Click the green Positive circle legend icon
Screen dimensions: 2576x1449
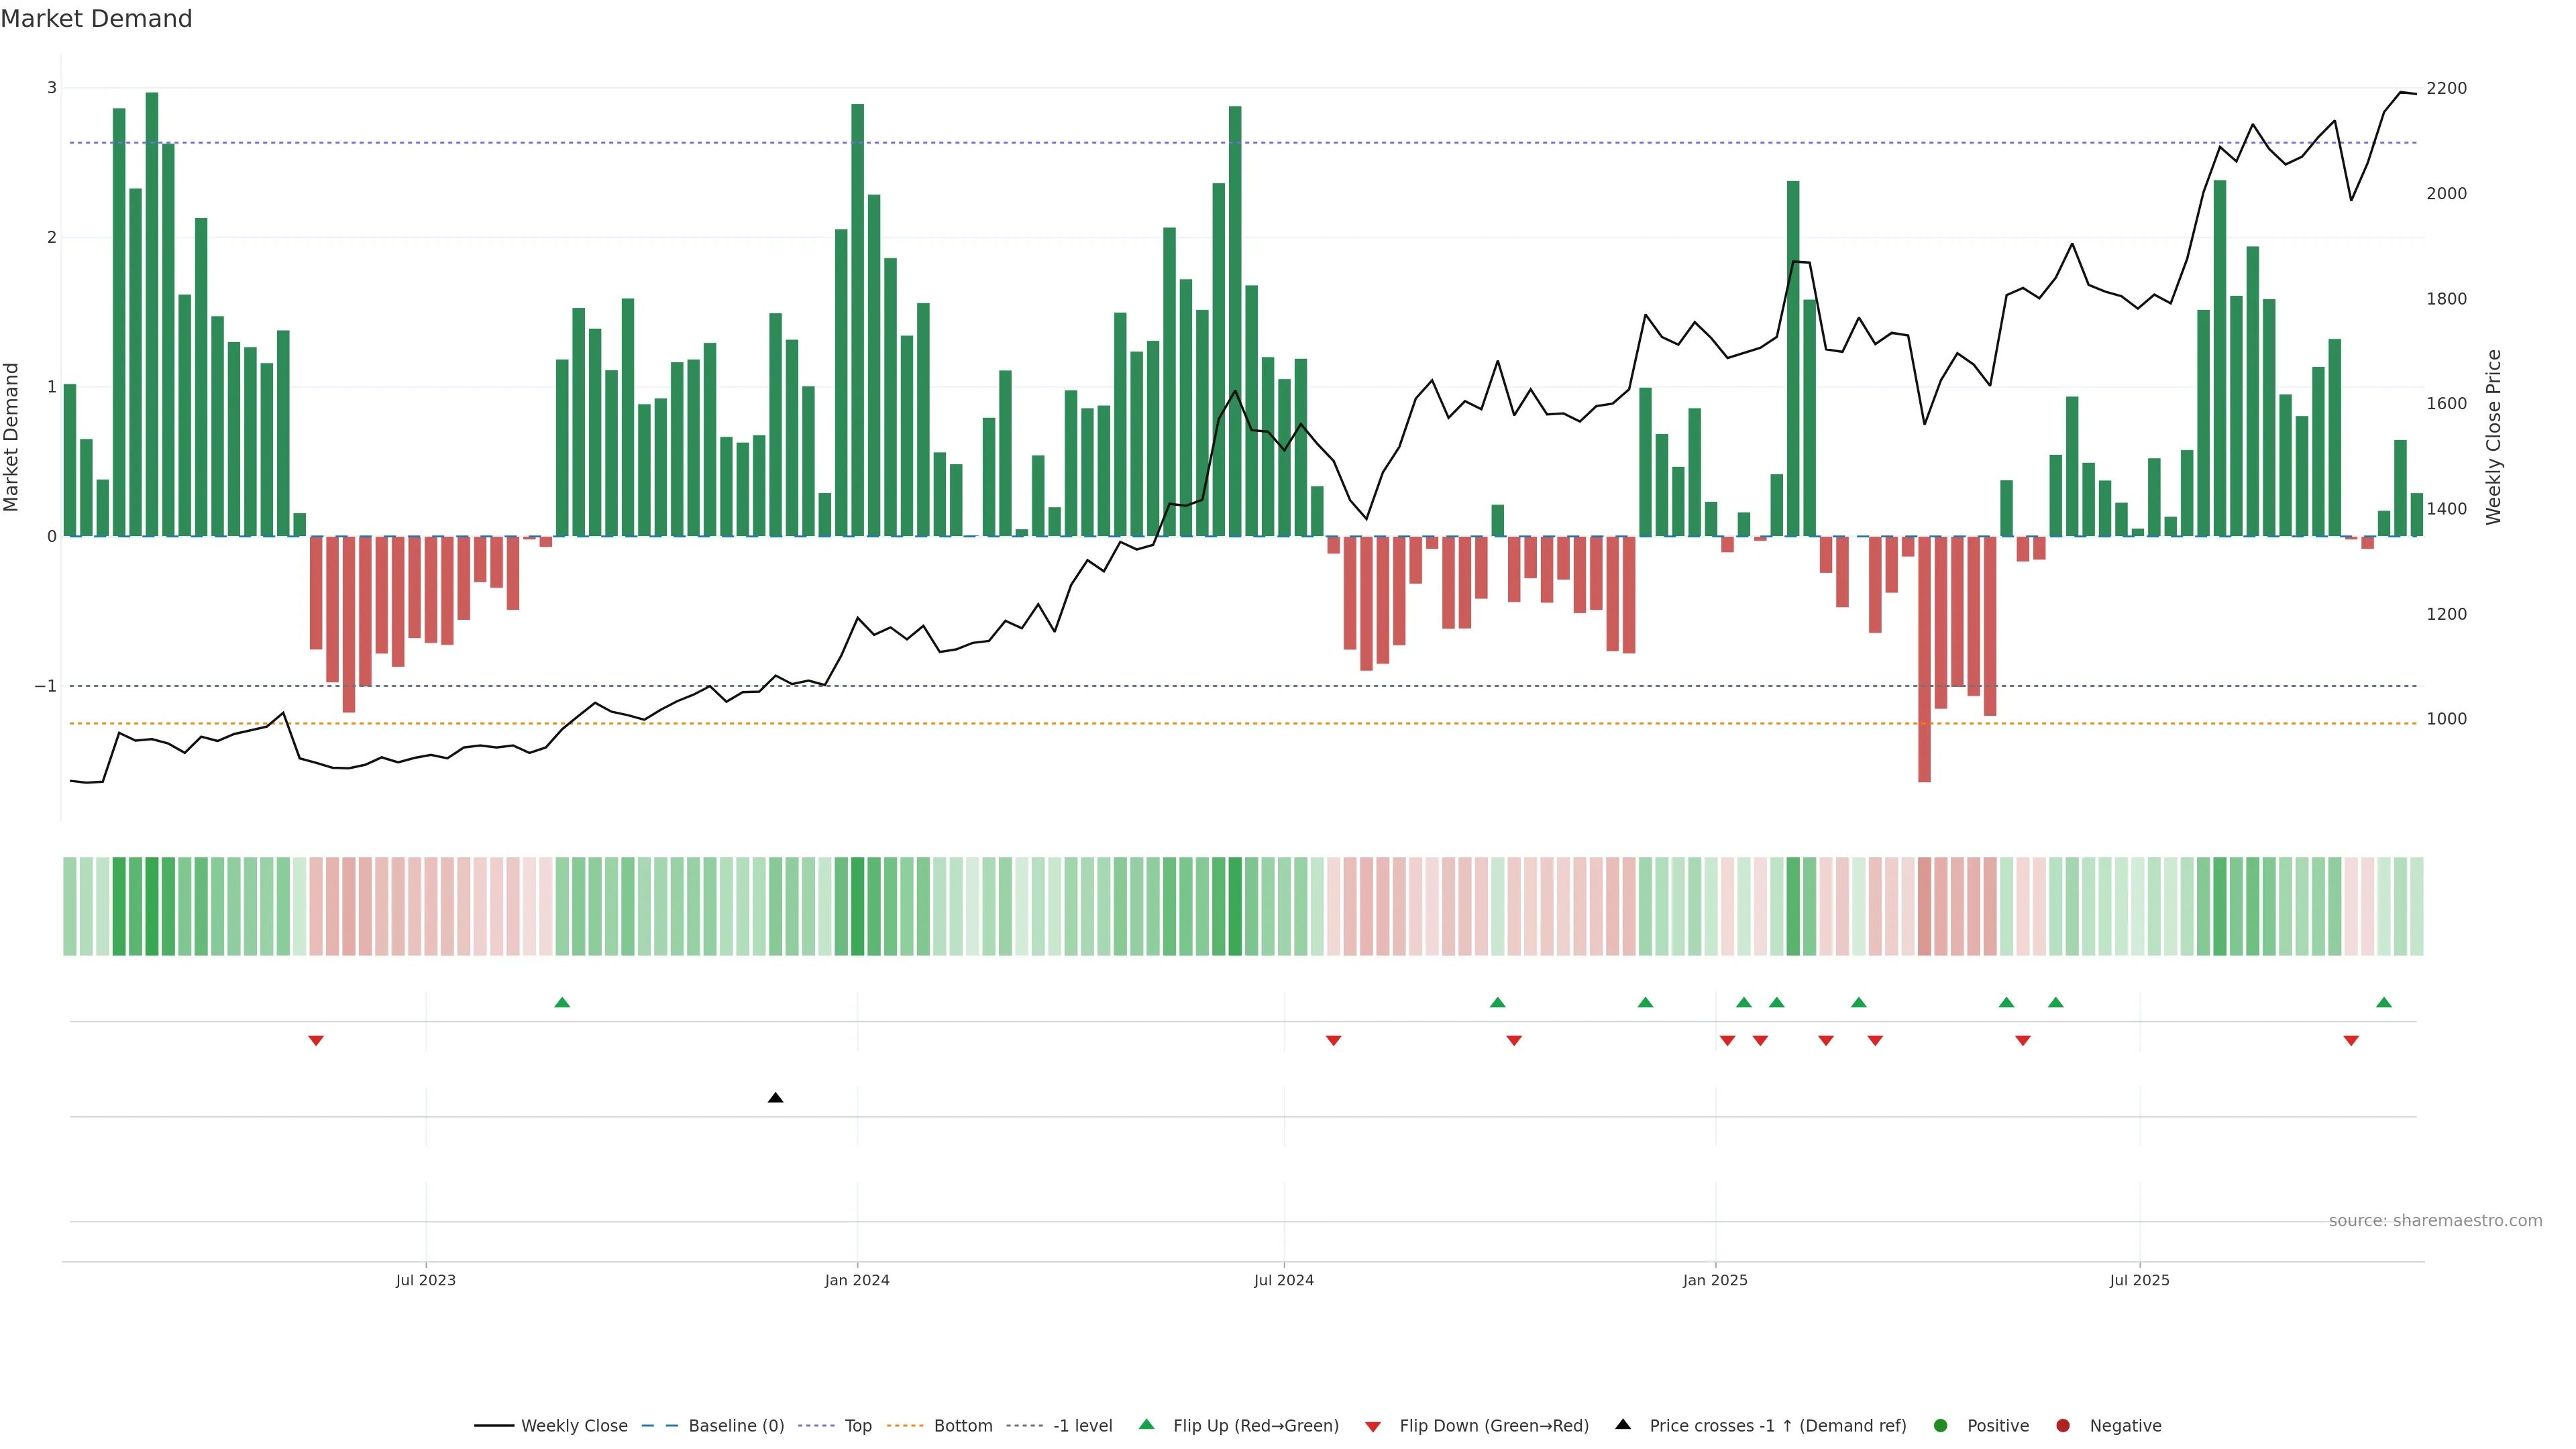(x=1941, y=1426)
